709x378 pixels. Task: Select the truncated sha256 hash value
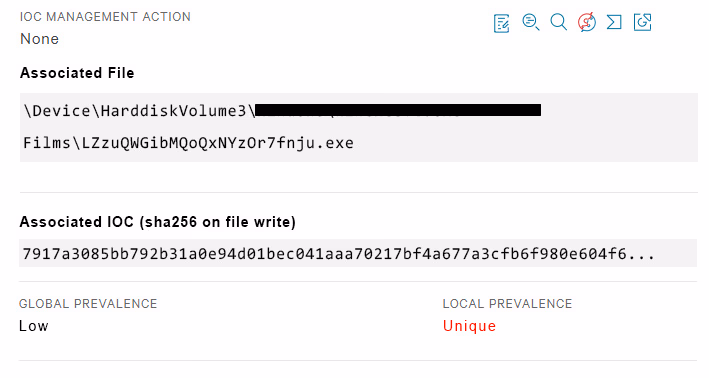pos(339,254)
